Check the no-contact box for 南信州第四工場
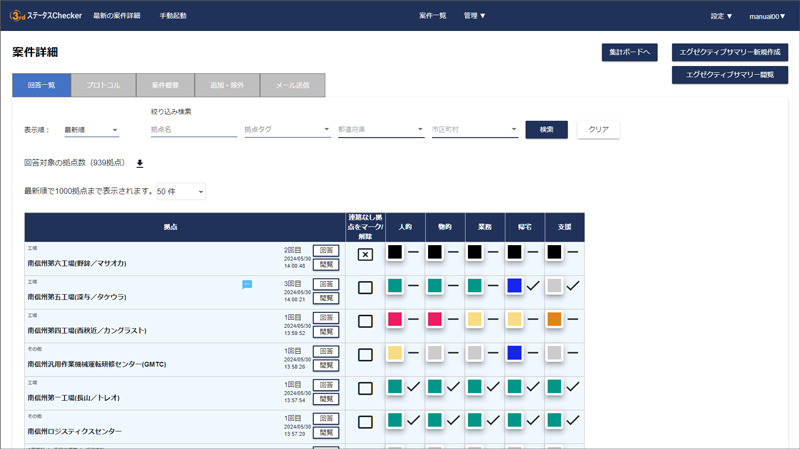800x449 pixels. [x=365, y=321]
